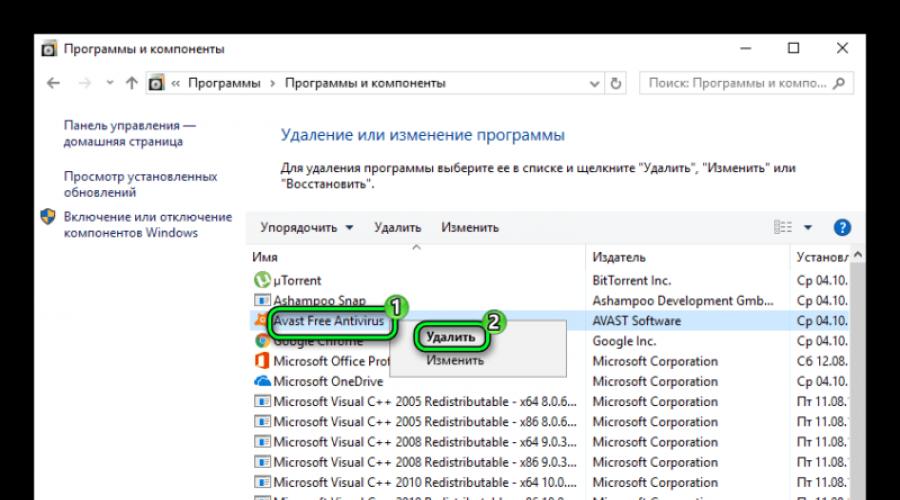Click the Visual C++ 2008 x86 installer icon
900x500 pixels.
pos(262,462)
